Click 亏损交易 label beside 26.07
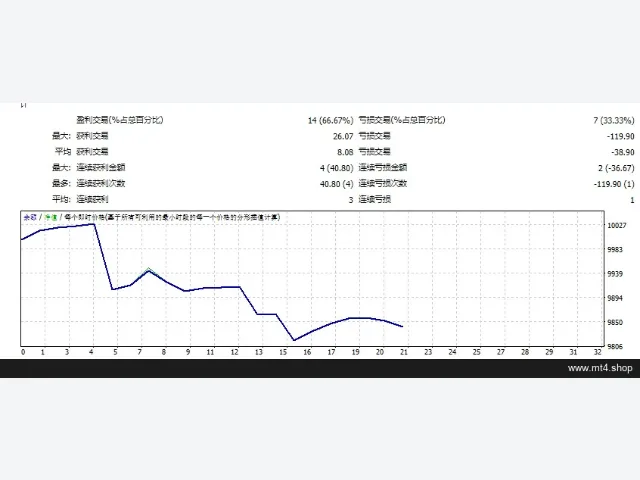 pos(374,136)
